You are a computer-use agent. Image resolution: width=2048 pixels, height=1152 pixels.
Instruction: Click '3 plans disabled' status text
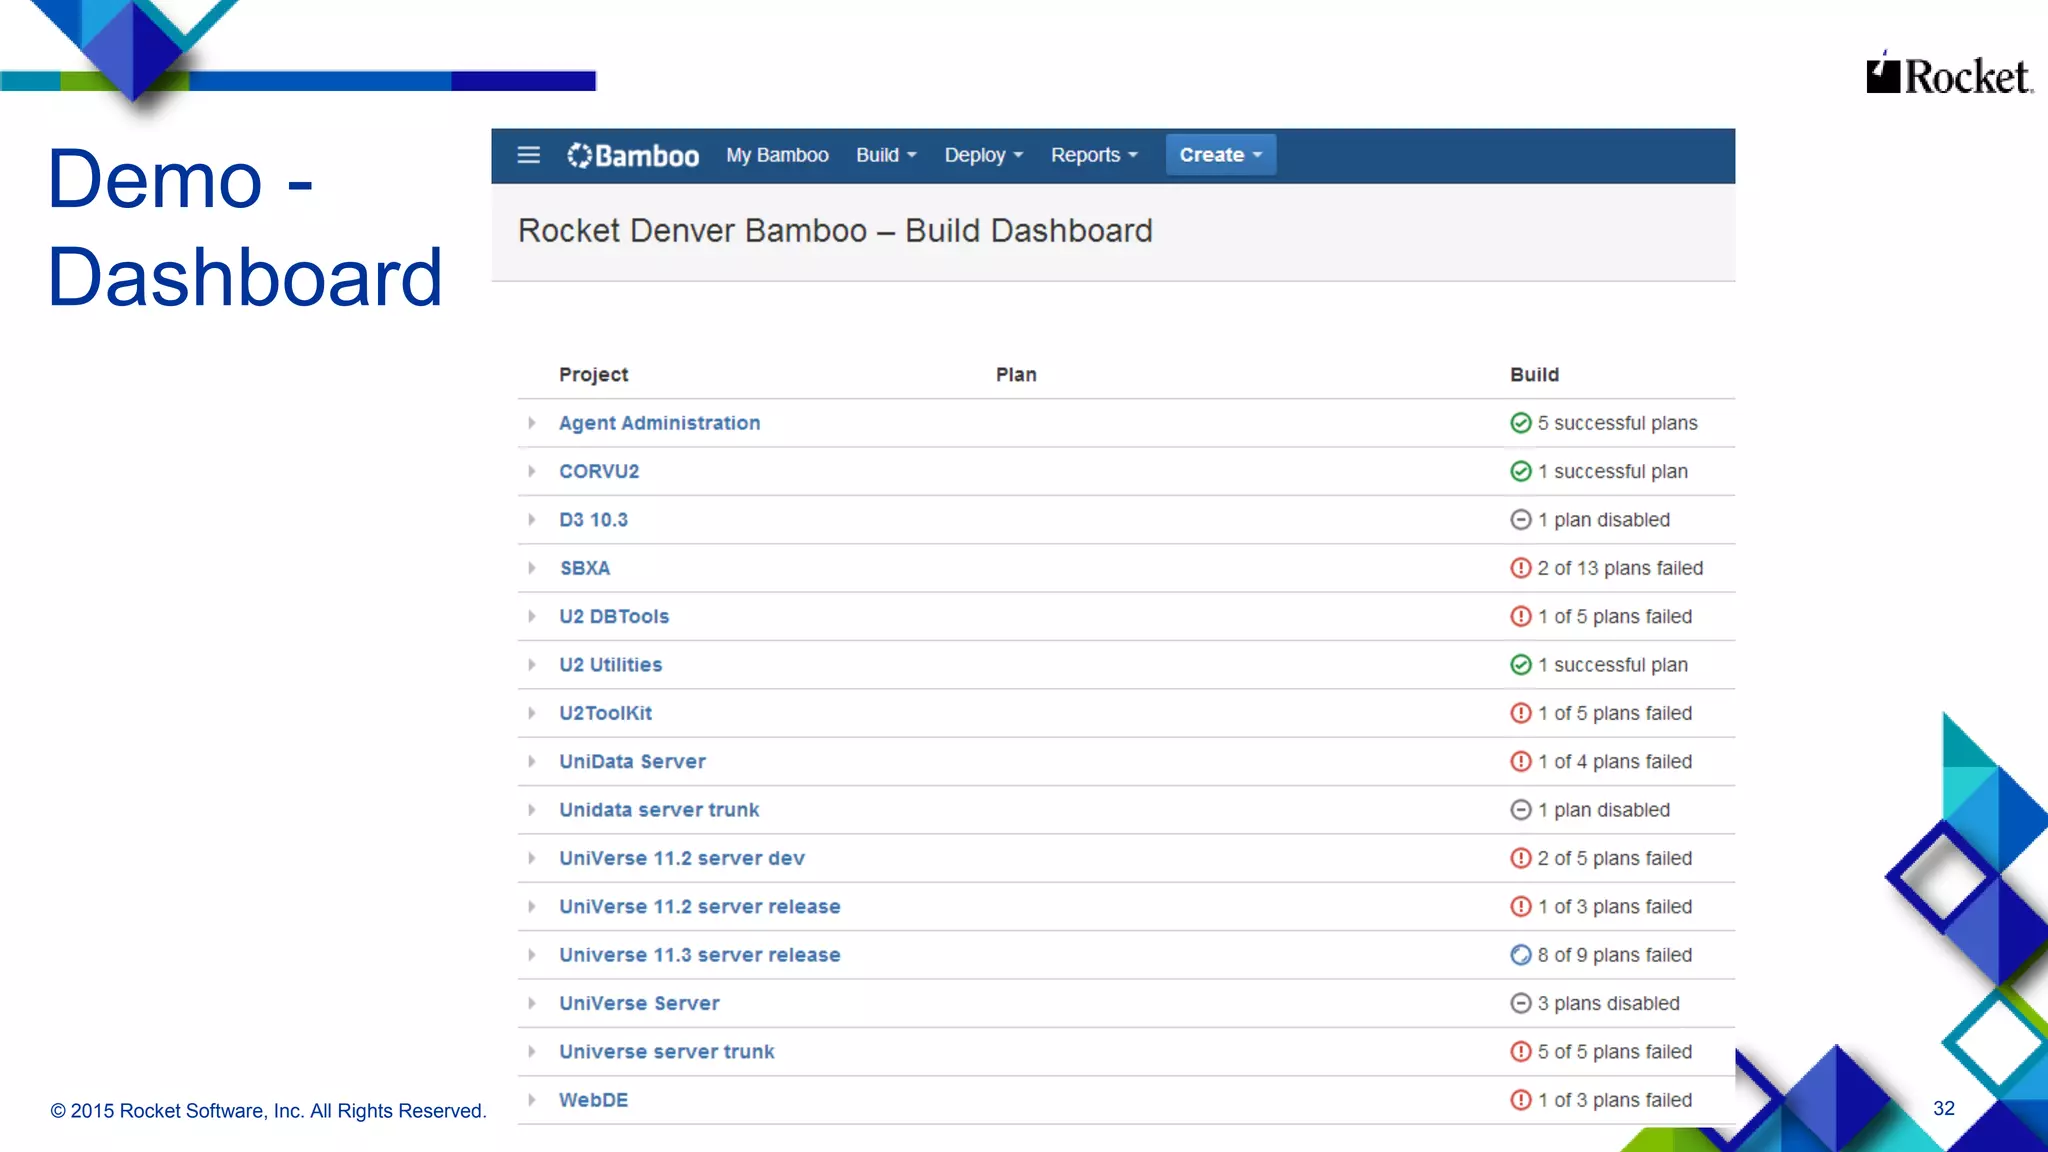pyautogui.click(x=1609, y=1003)
